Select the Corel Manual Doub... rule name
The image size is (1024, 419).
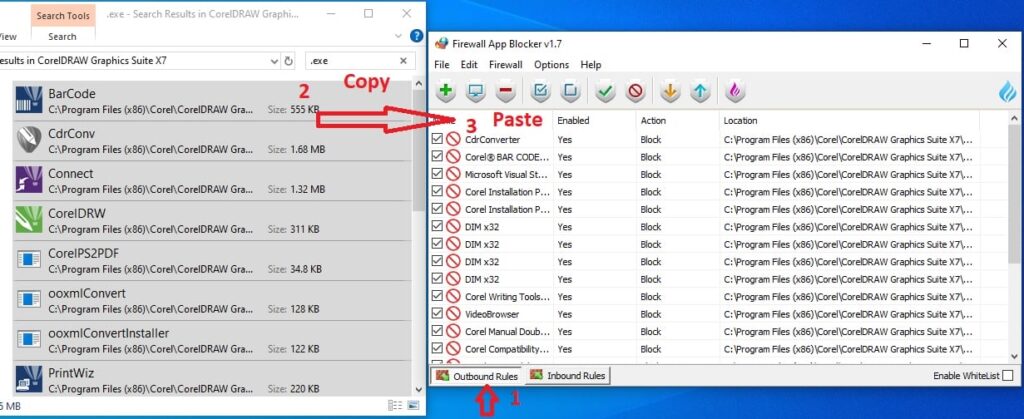point(507,332)
